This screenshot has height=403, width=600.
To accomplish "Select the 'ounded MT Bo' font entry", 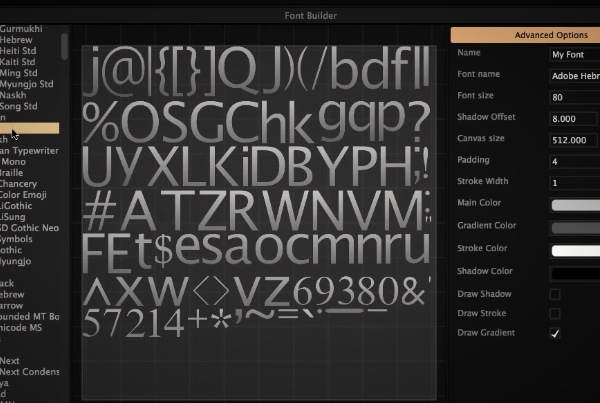I will [x=29, y=317].
